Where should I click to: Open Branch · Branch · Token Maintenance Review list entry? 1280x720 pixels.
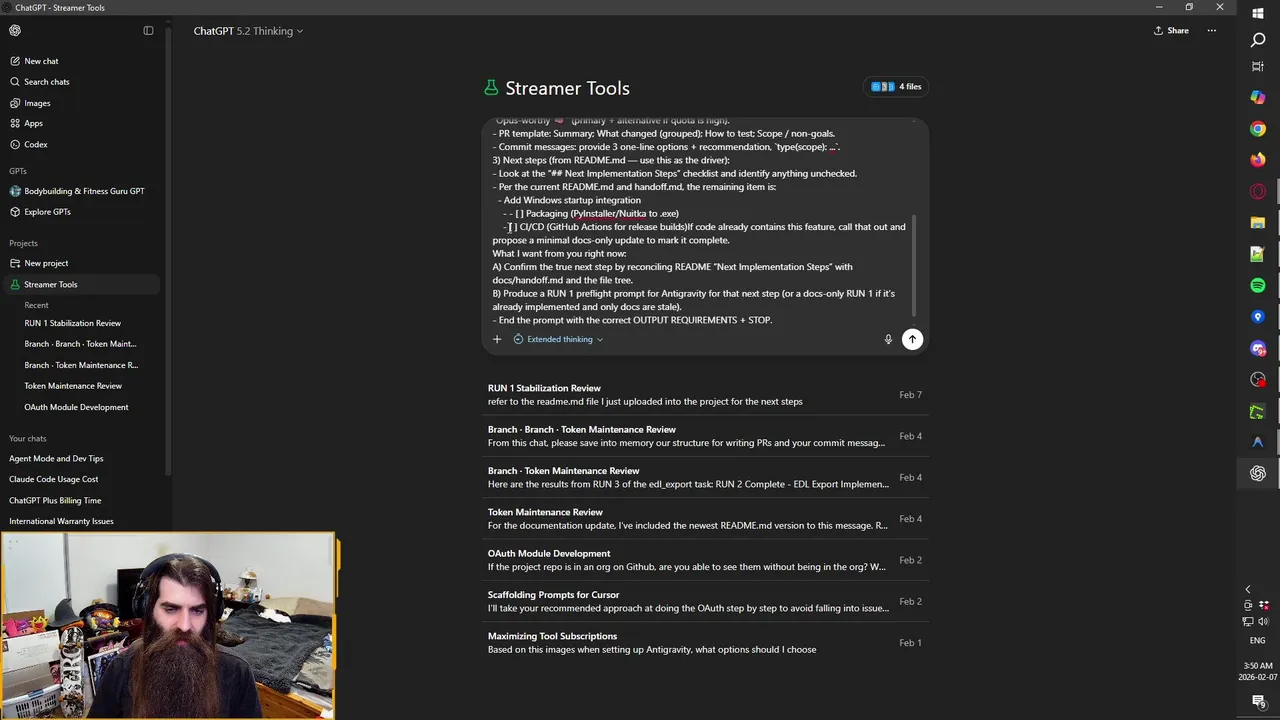[x=705, y=436]
